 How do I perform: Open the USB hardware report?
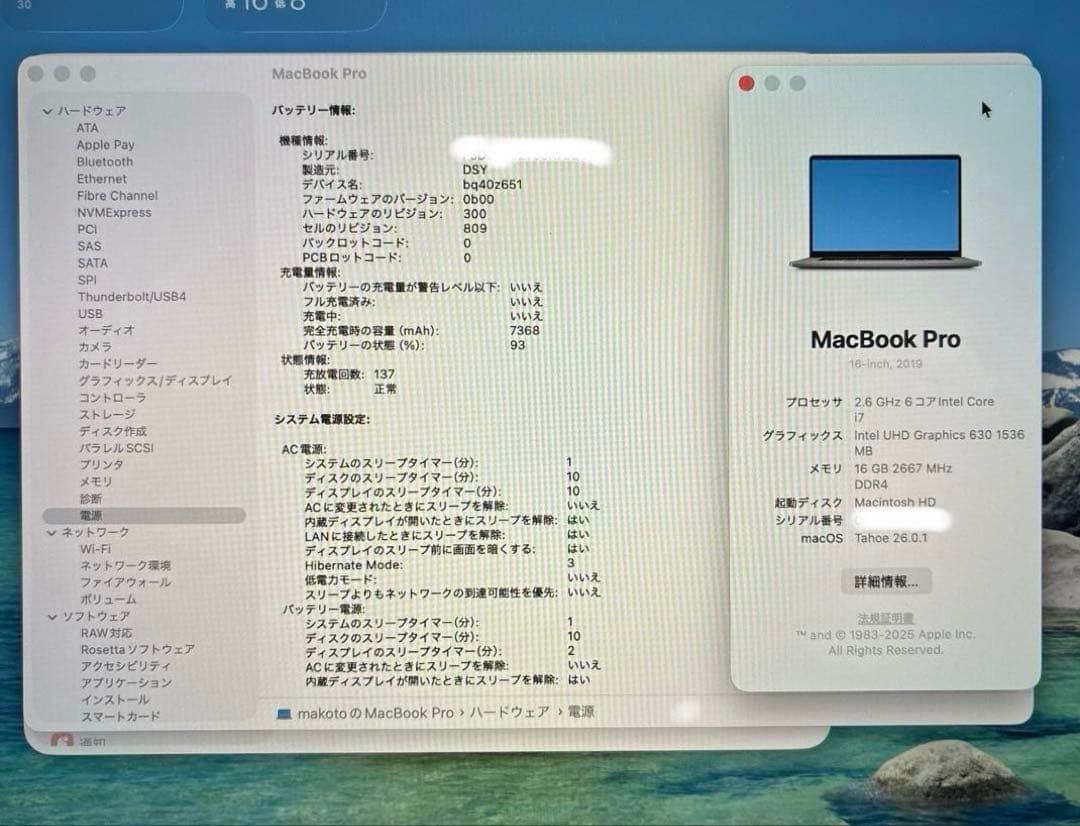click(90, 313)
